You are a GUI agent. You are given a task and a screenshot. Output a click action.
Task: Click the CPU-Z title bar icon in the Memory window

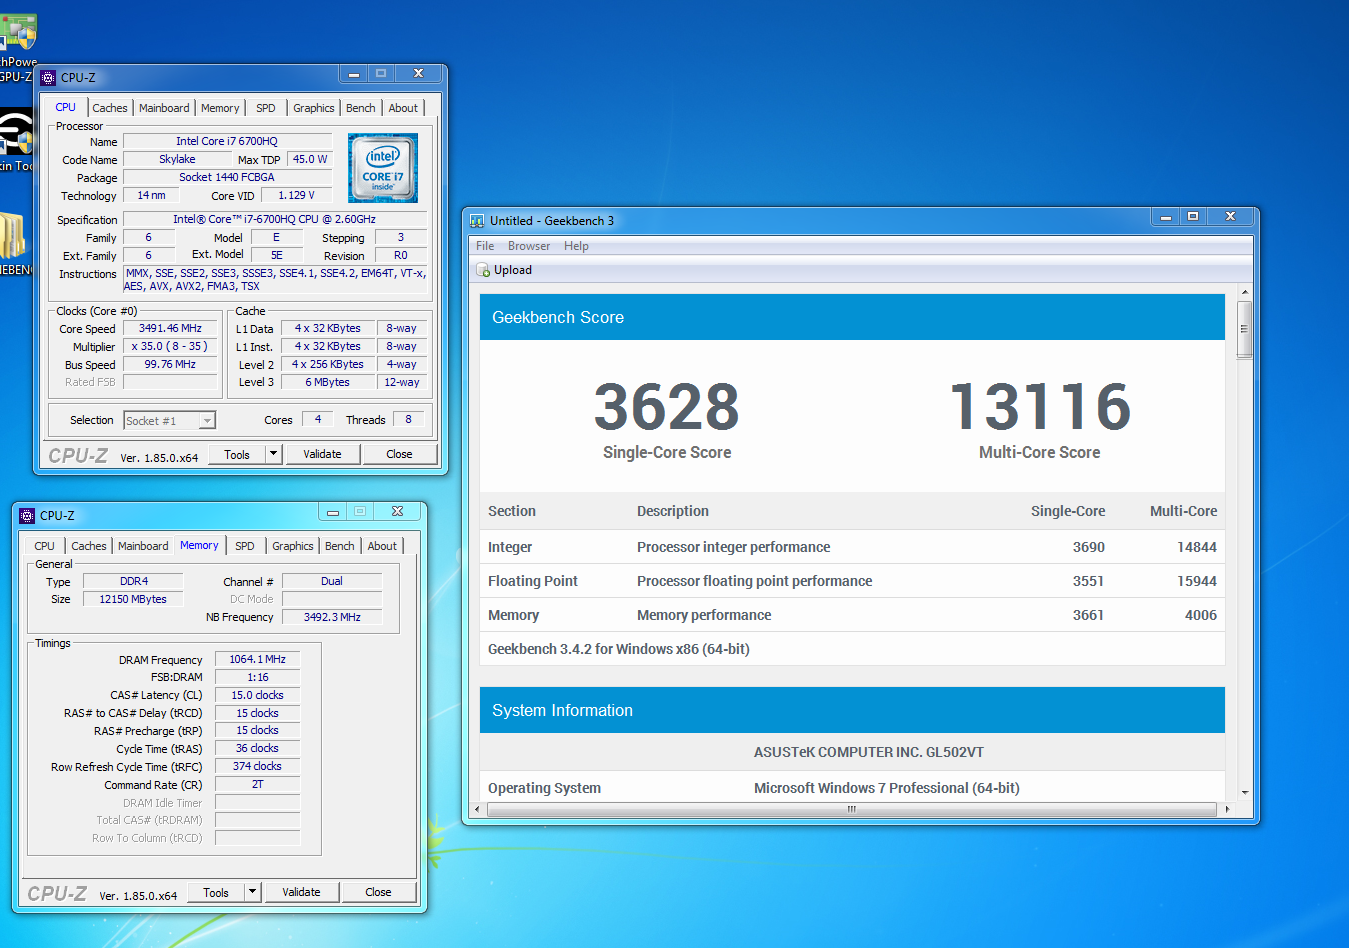pos(27,515)
